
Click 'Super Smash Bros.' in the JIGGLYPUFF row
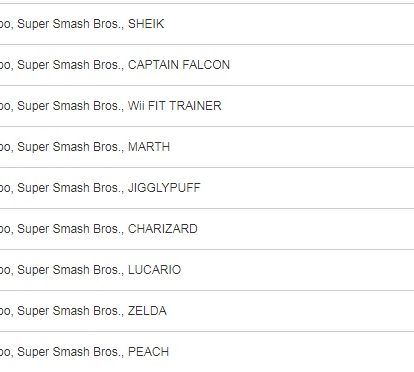70,188
